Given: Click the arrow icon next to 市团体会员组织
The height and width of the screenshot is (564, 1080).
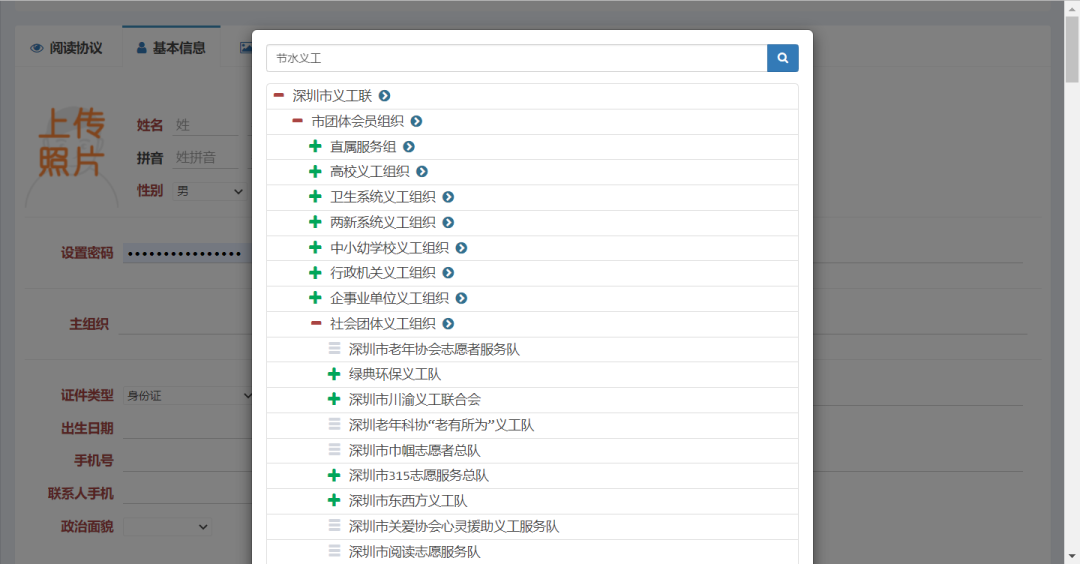Looking at the screenshot, I should click(416, 121).
